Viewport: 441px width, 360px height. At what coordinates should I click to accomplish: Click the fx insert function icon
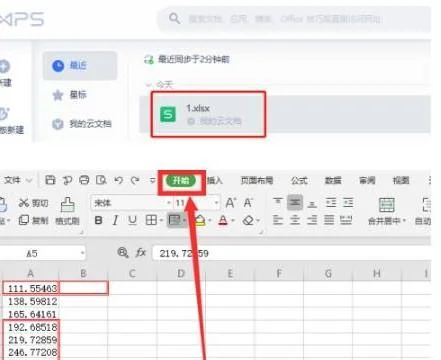[141, 253]
